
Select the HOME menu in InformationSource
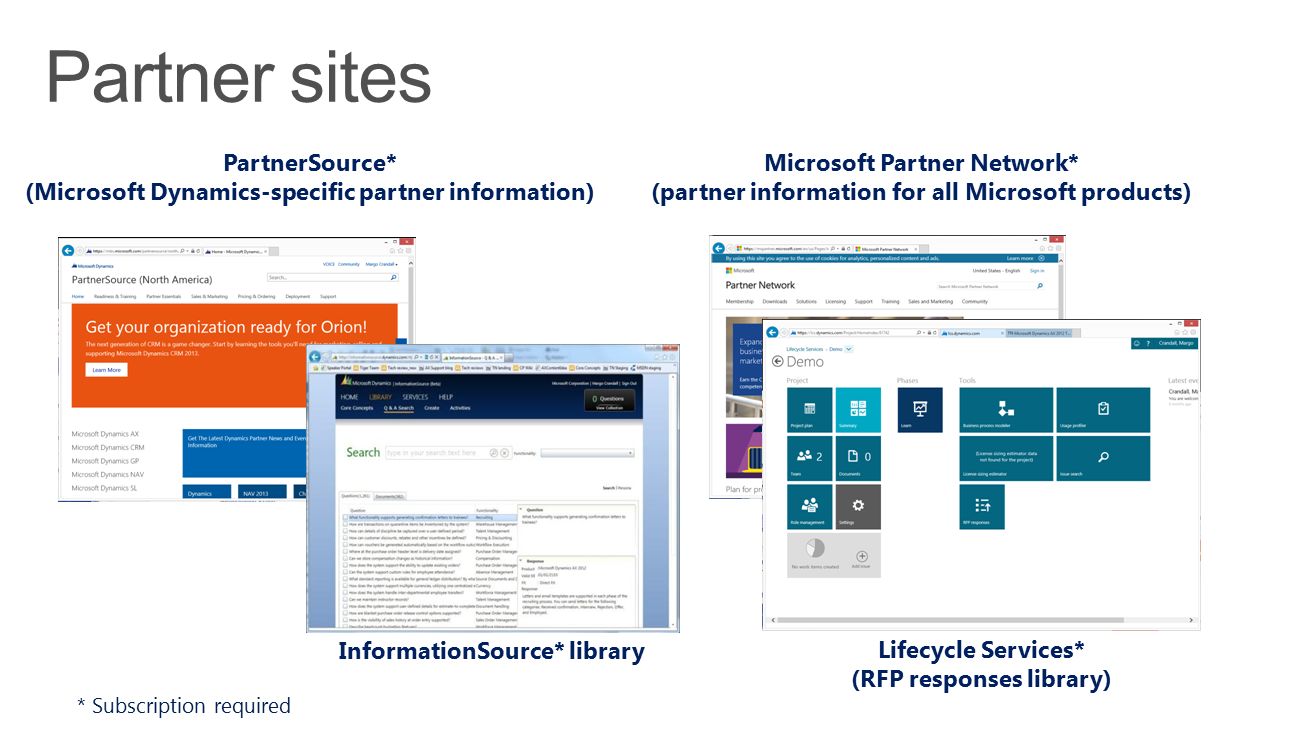pyautogui.click(x=349, y=397)
